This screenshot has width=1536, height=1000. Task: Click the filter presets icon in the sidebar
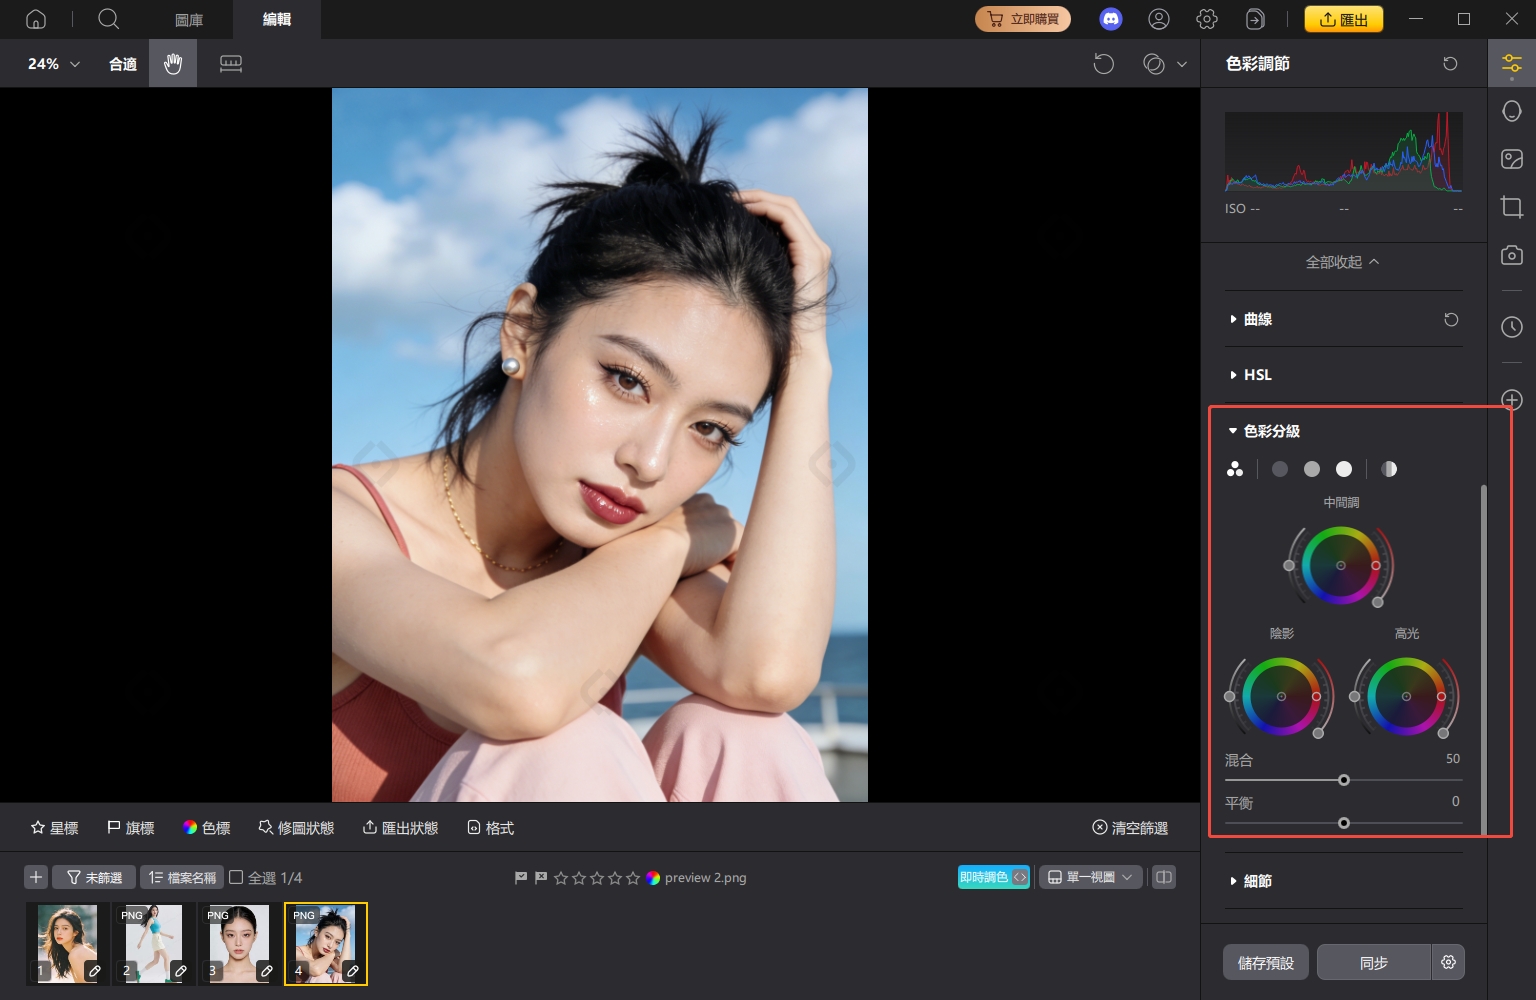click(x=1512, y=158)
